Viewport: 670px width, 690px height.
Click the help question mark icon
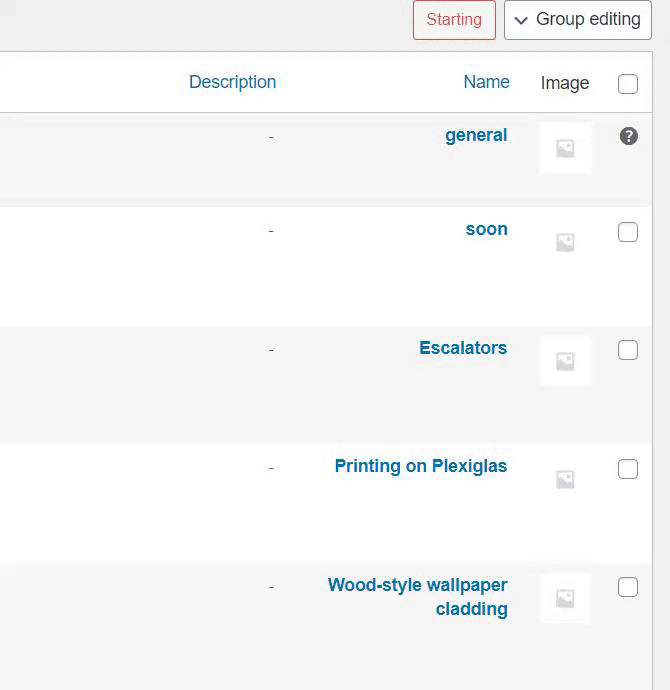[628, 136]
